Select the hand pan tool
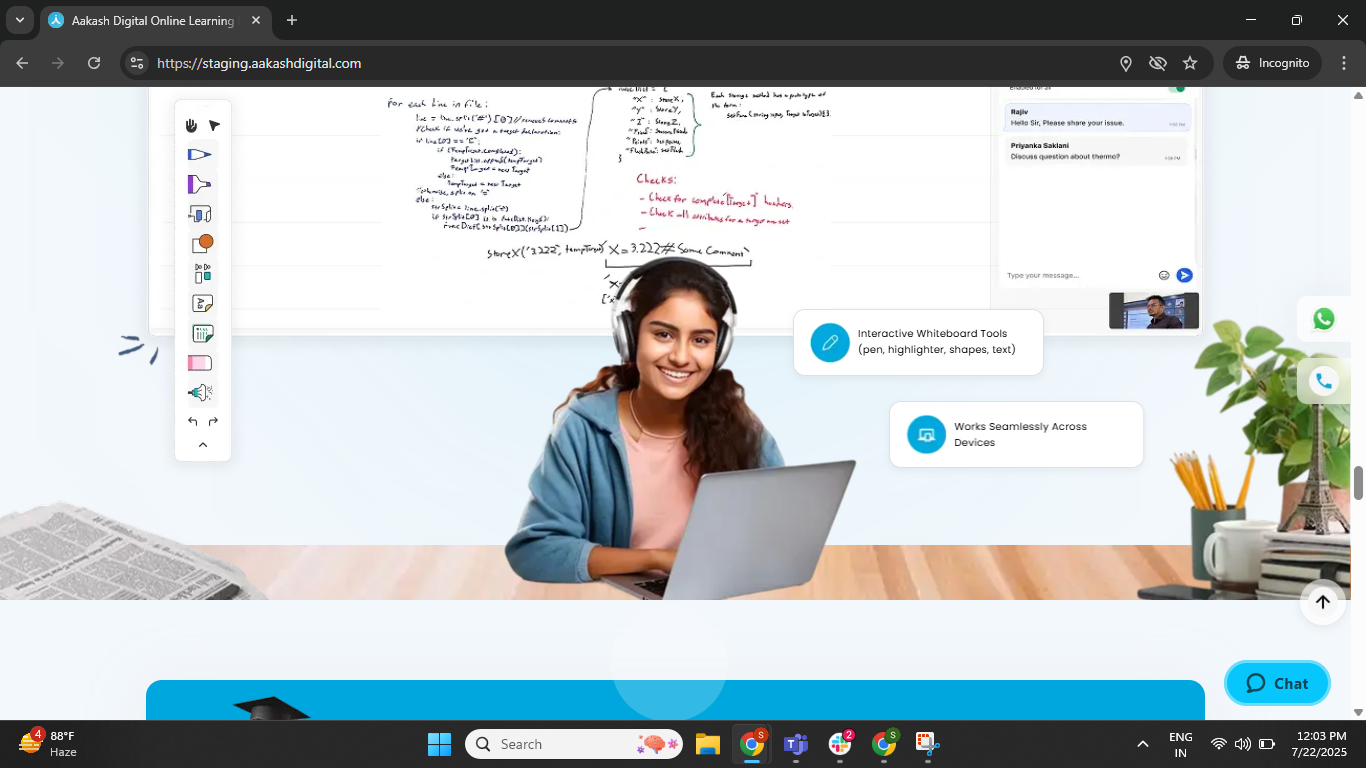 click(191, 125)
